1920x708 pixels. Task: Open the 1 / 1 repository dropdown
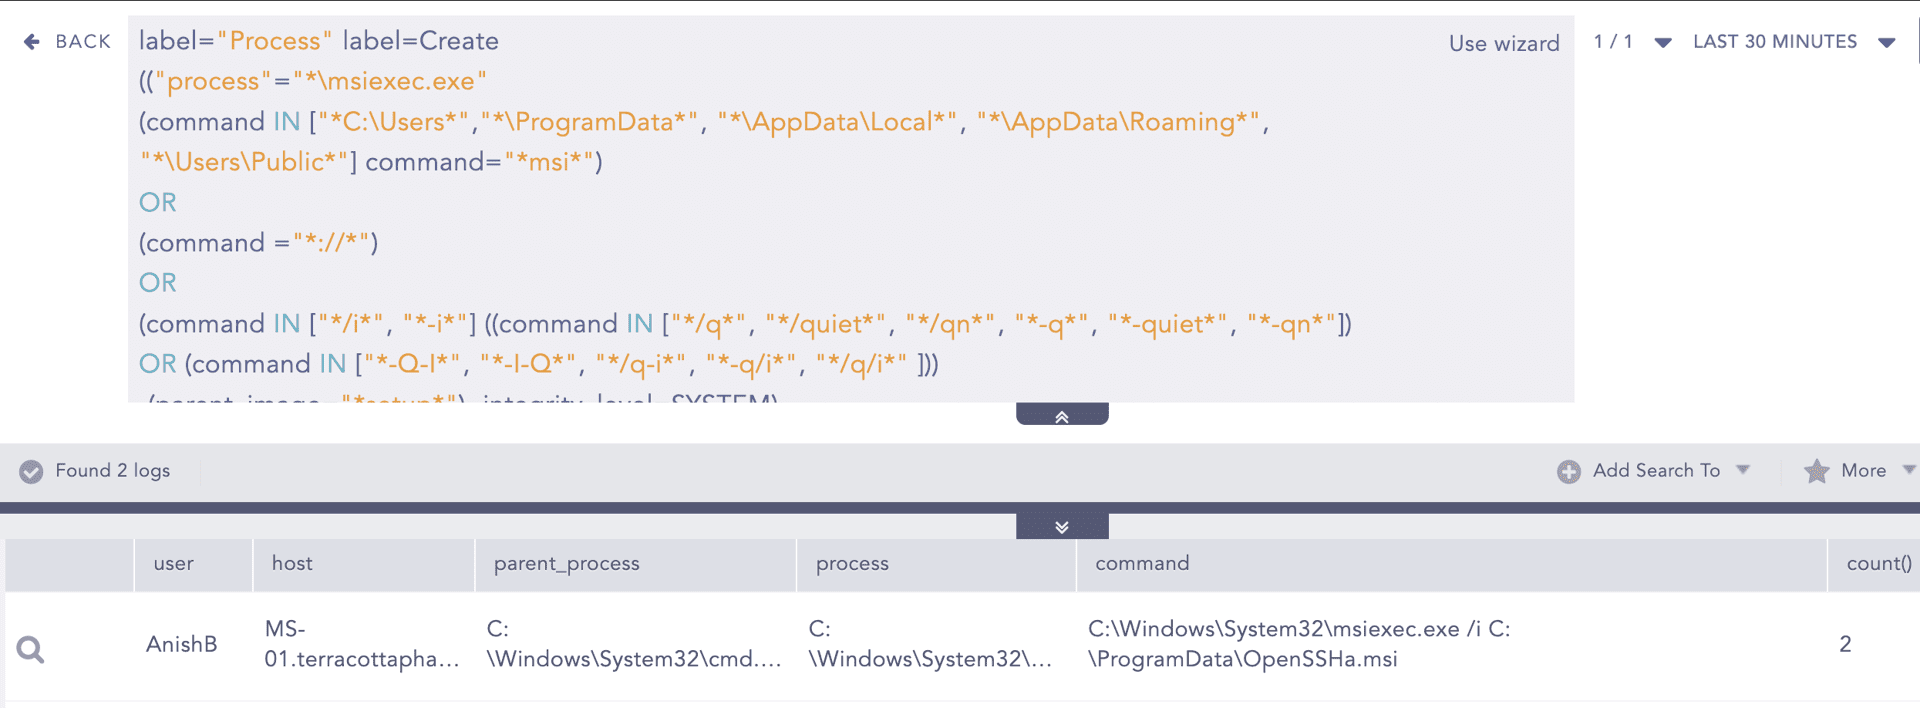1662,42
